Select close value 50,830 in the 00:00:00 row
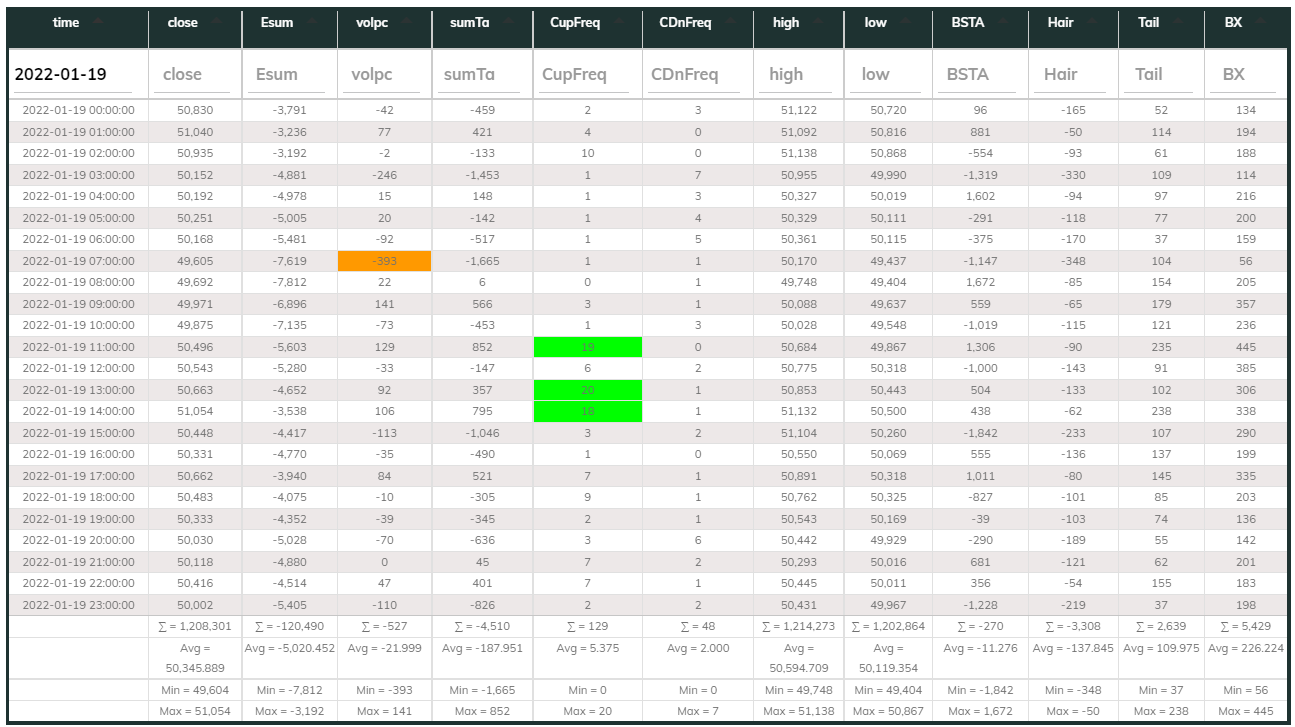The width and height of the screenshot is (1295, 727). click(195, 110)
